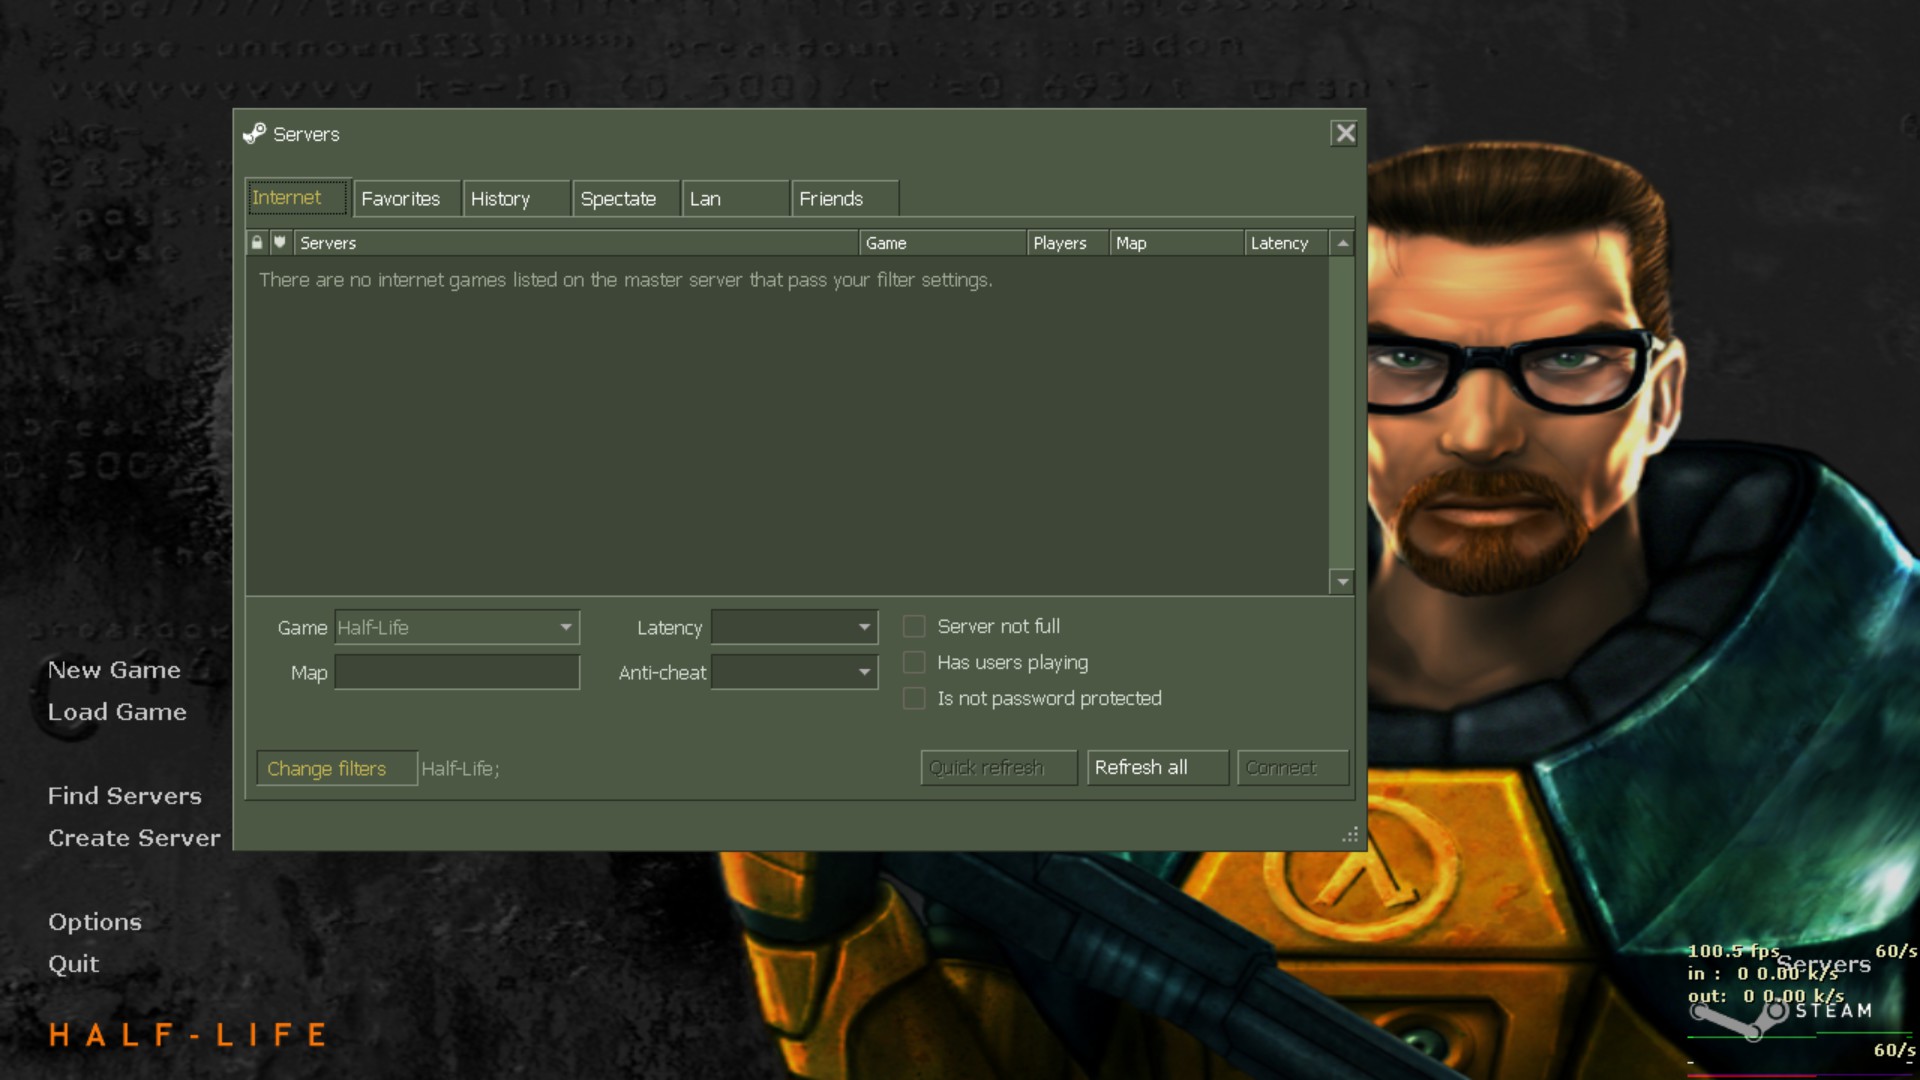
Task: Select Find Servers in main menu
Action: pos(125,796)
